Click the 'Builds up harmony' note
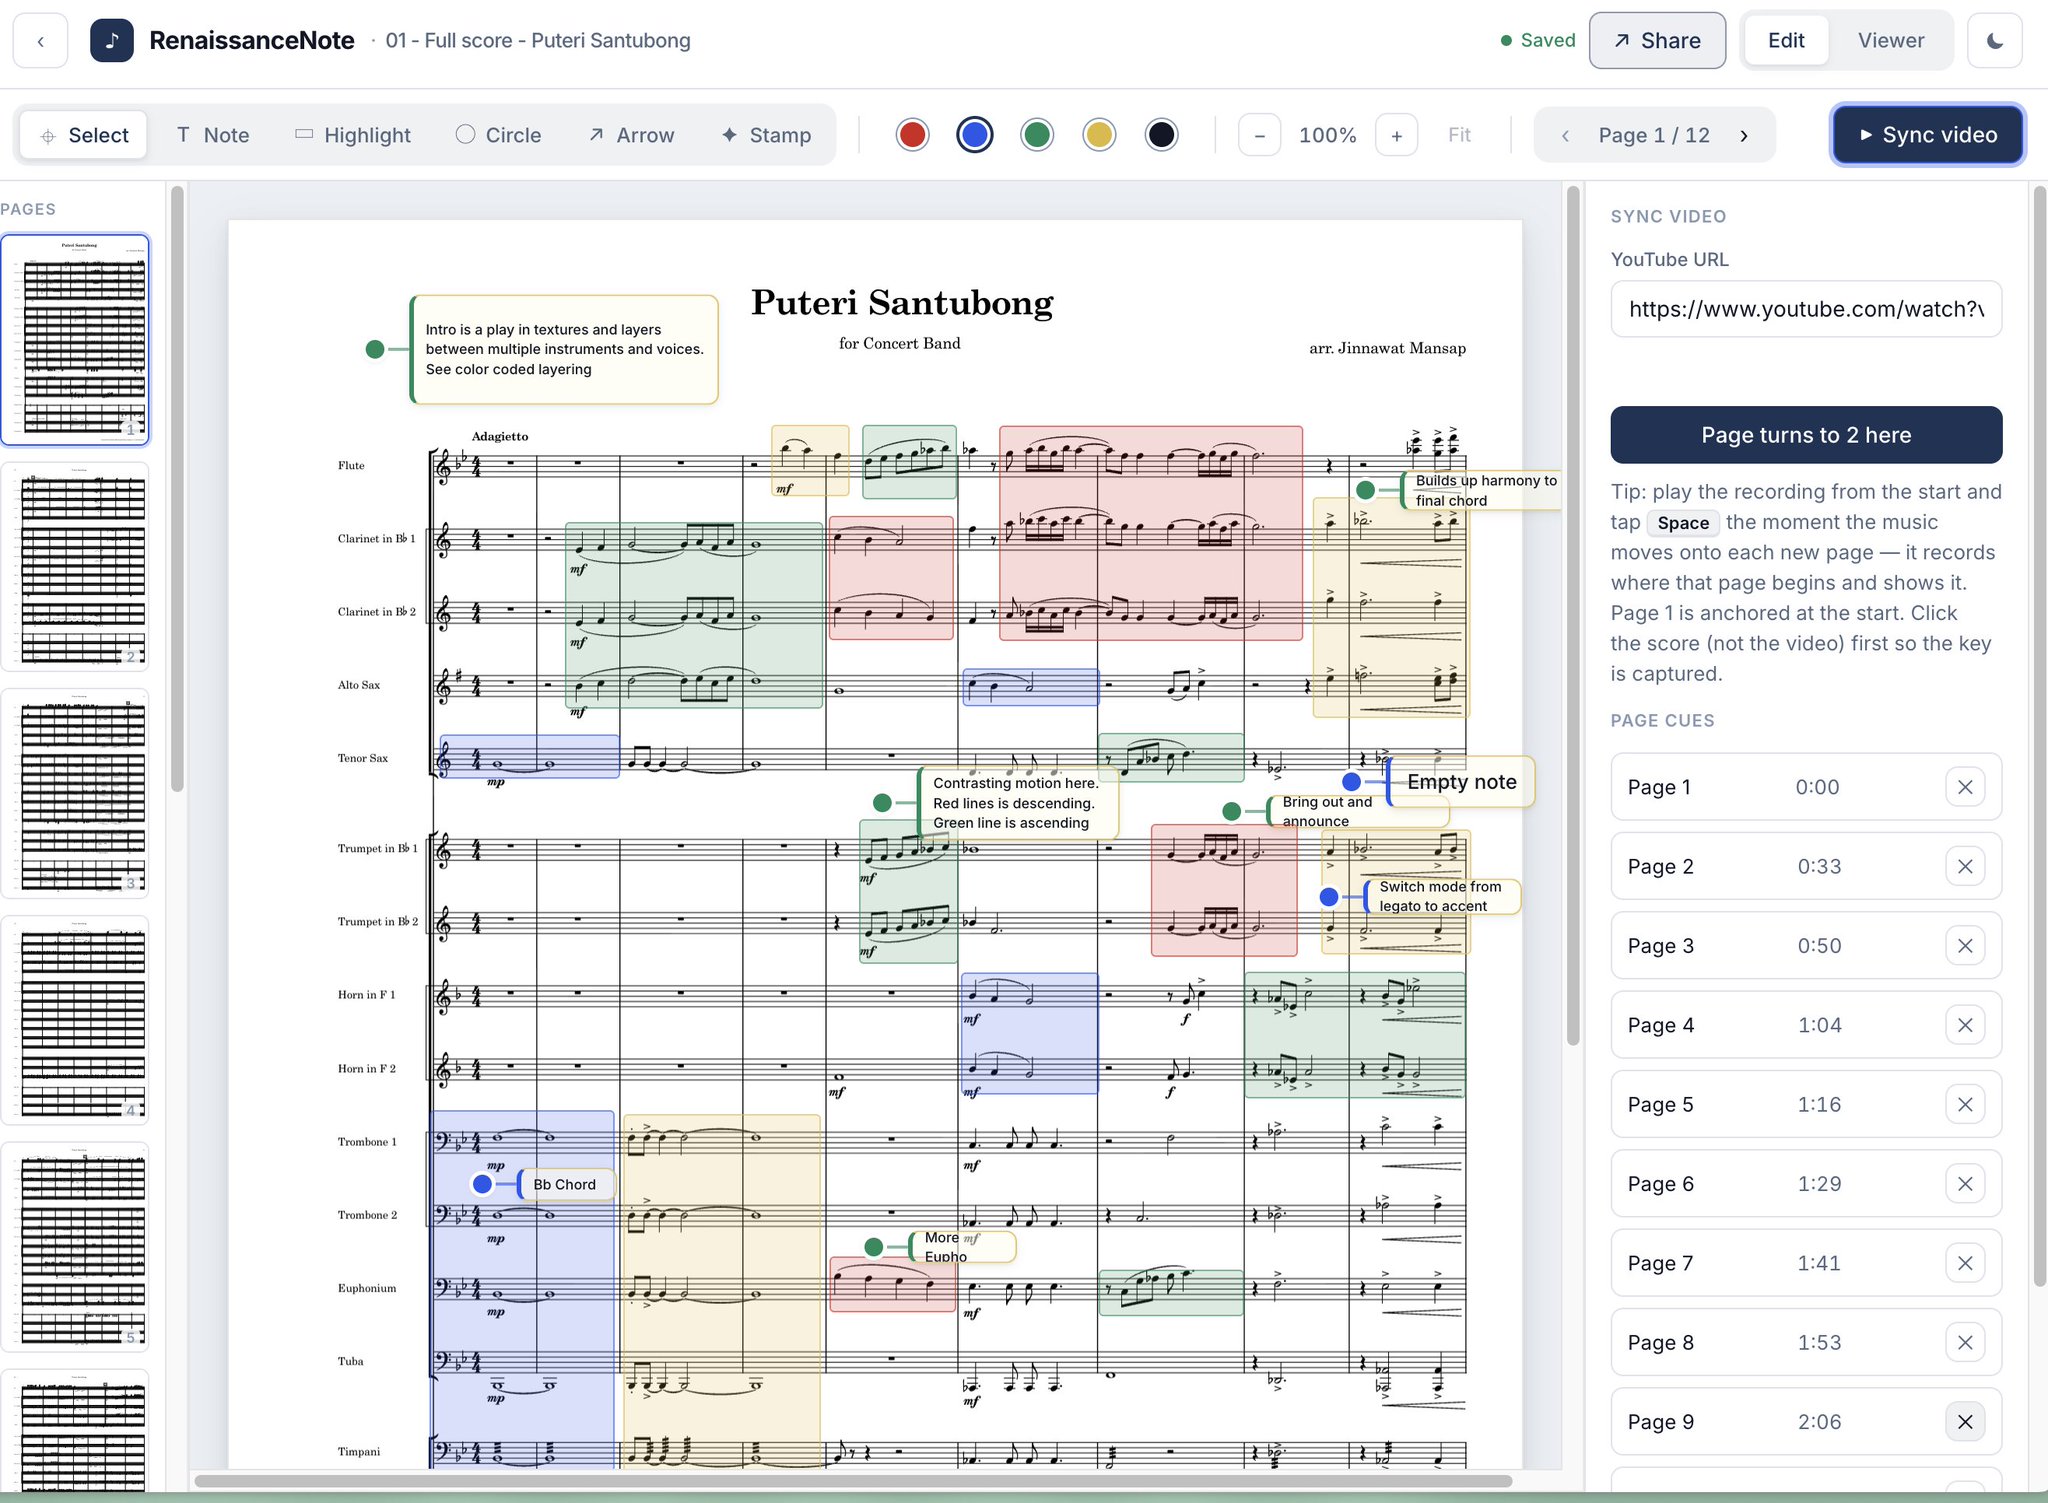2048x1503 pixels. click(1482, 490)
